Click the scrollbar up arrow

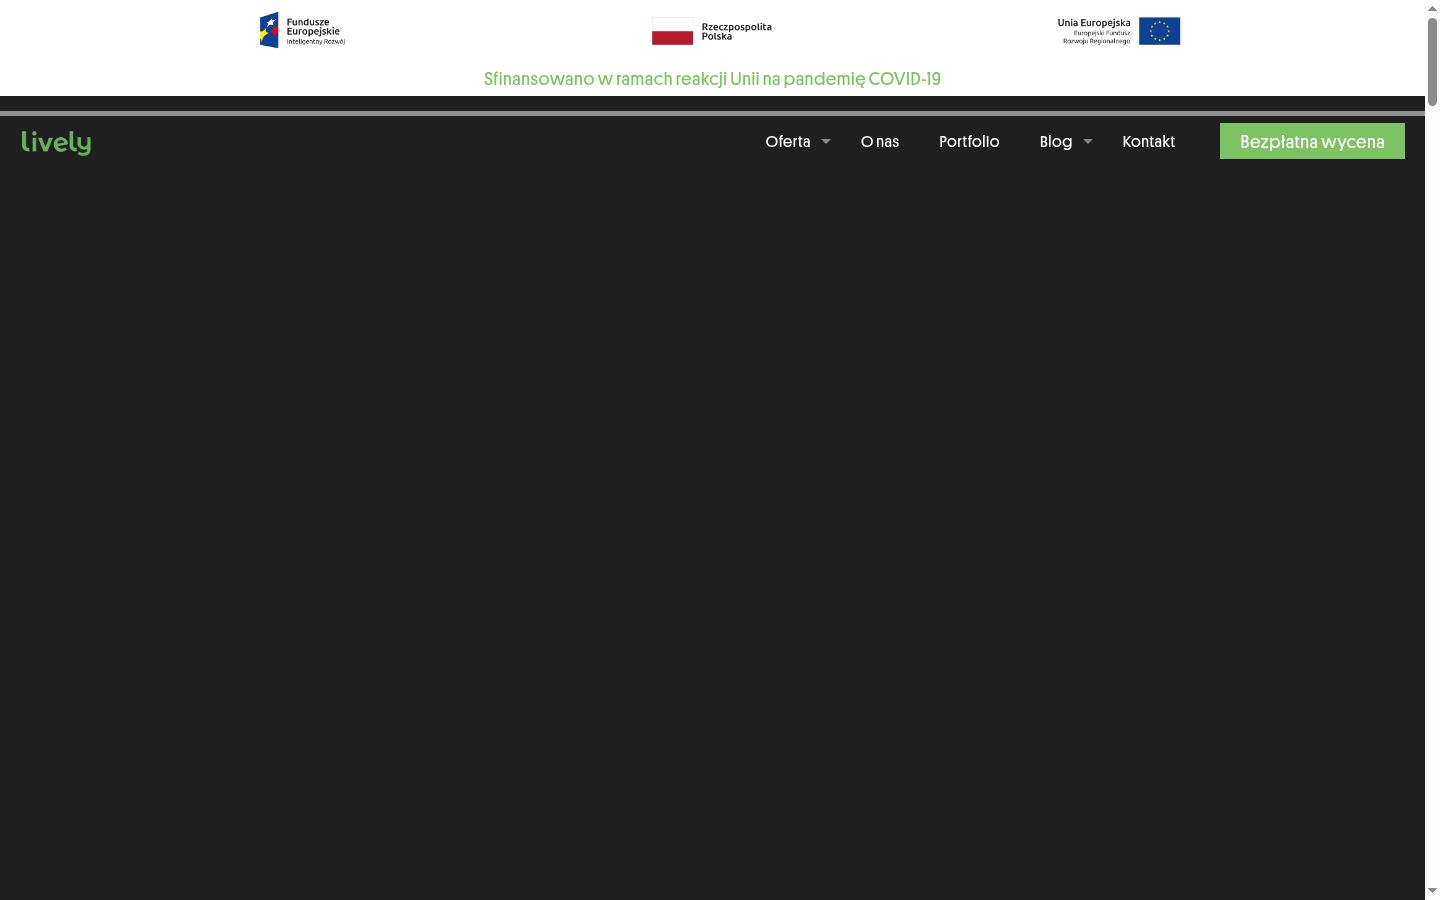click(x=1432, y=8)
